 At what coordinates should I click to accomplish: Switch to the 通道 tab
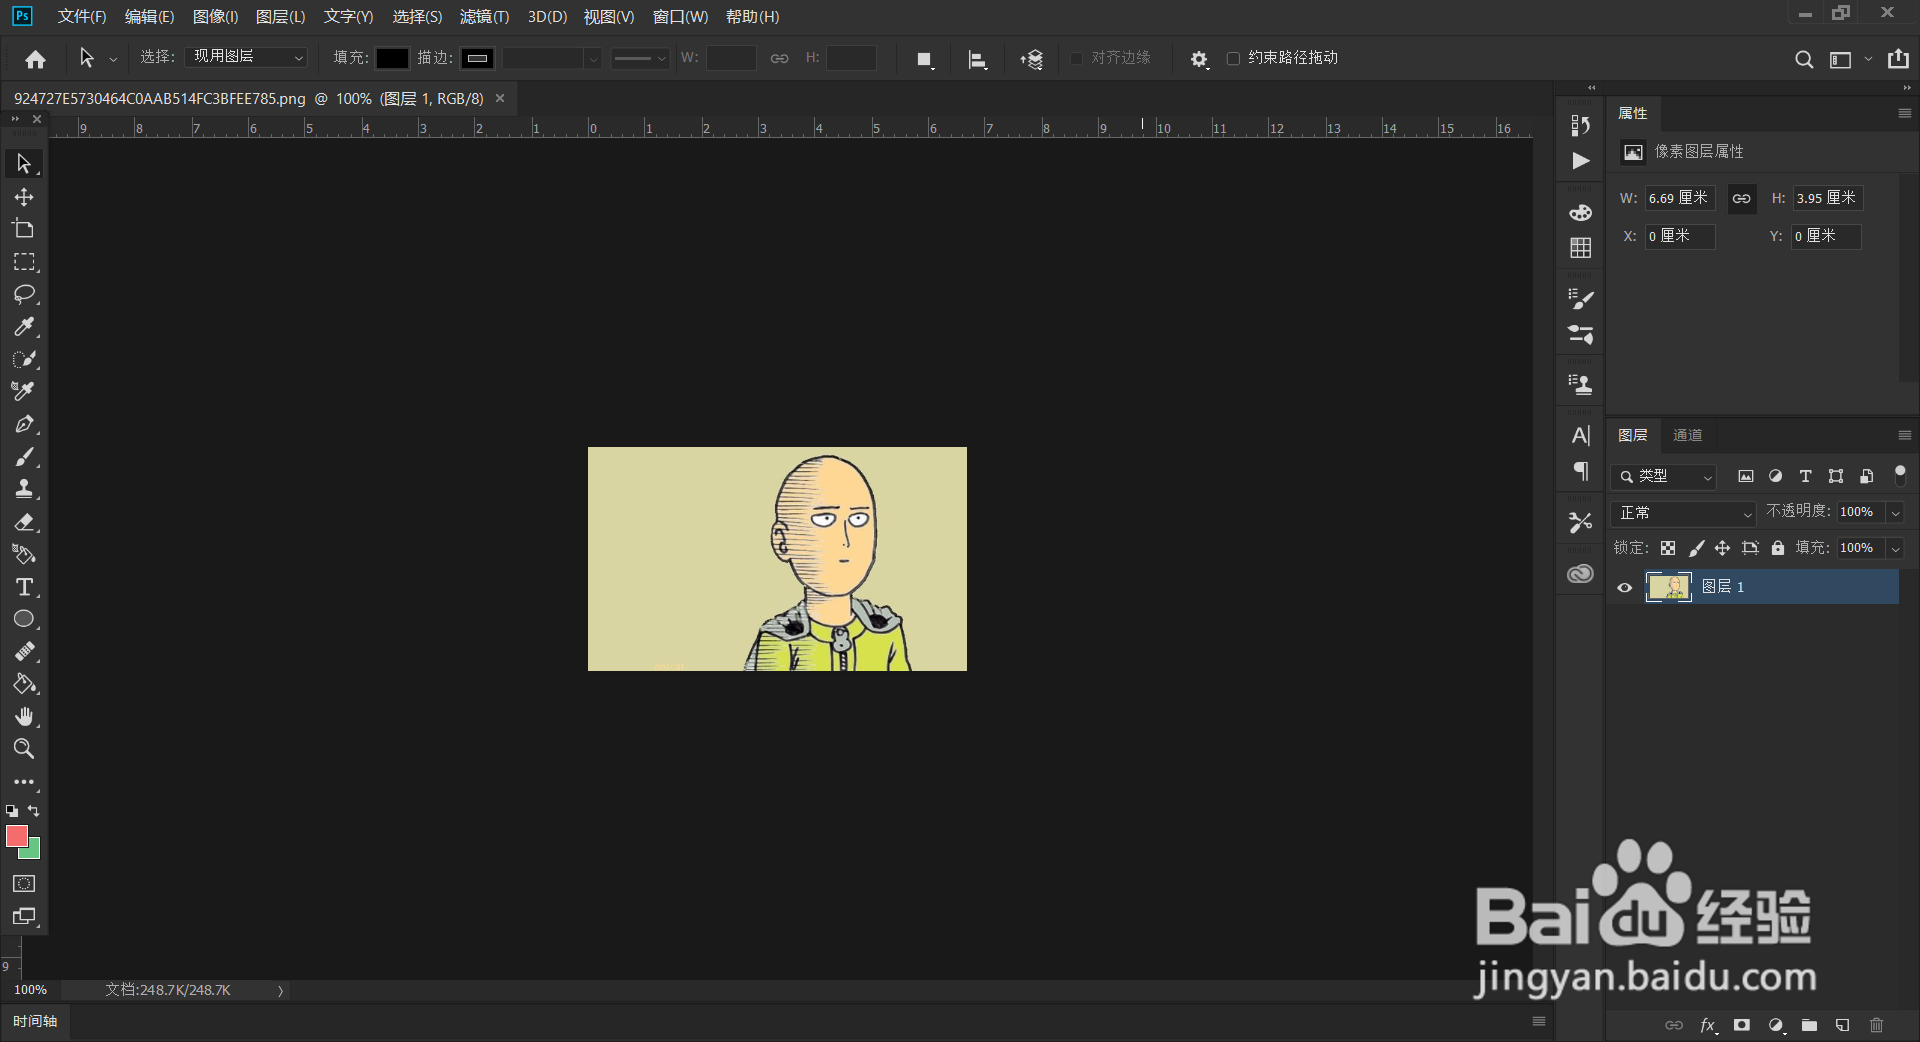[x=1687, y=435]
